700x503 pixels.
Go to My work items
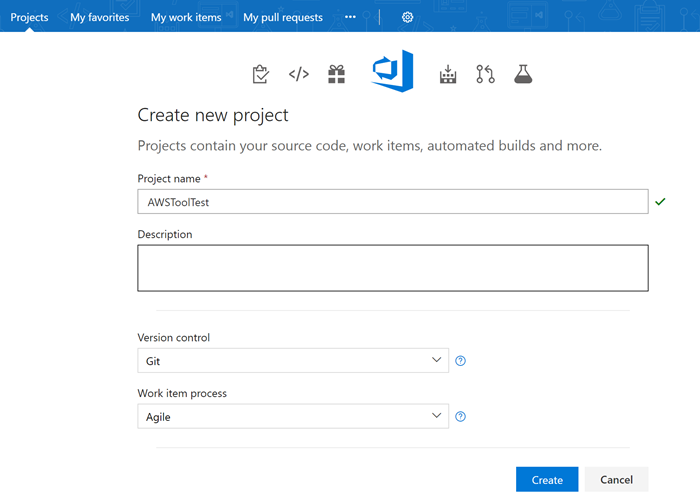(x=186, y=17)
